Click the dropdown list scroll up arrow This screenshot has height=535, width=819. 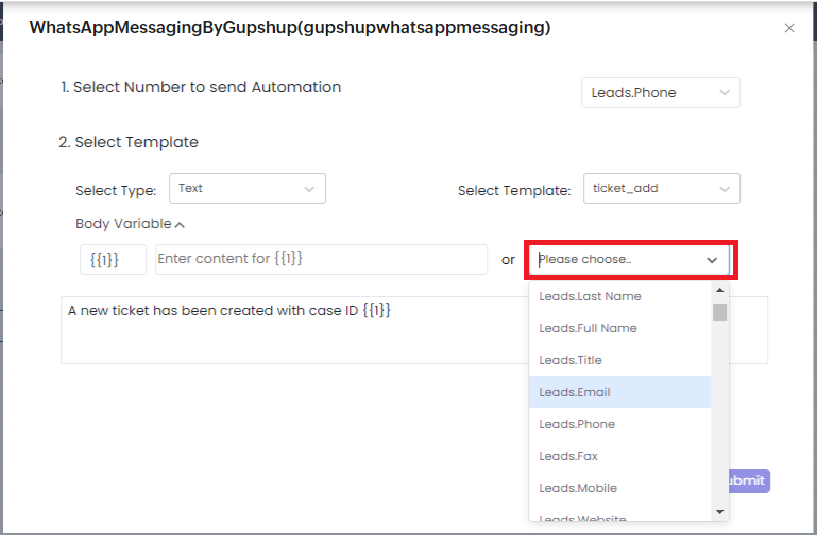[720, 290]
